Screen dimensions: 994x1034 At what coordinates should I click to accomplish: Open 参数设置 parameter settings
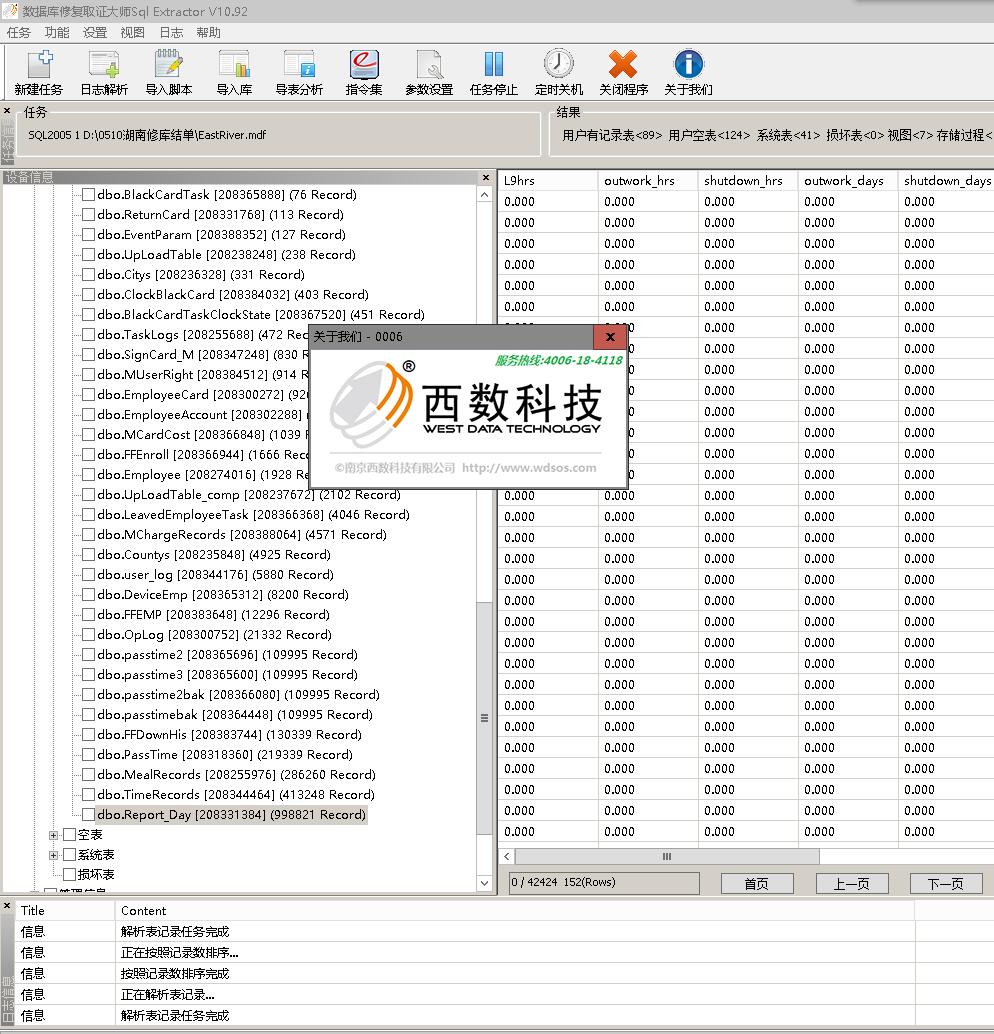pos(429,73)
